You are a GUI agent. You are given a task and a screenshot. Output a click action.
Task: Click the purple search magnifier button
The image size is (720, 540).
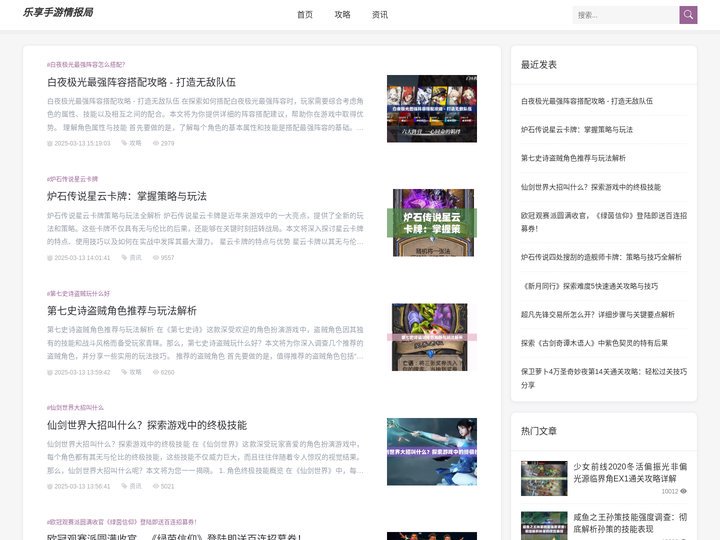point(688,15)
